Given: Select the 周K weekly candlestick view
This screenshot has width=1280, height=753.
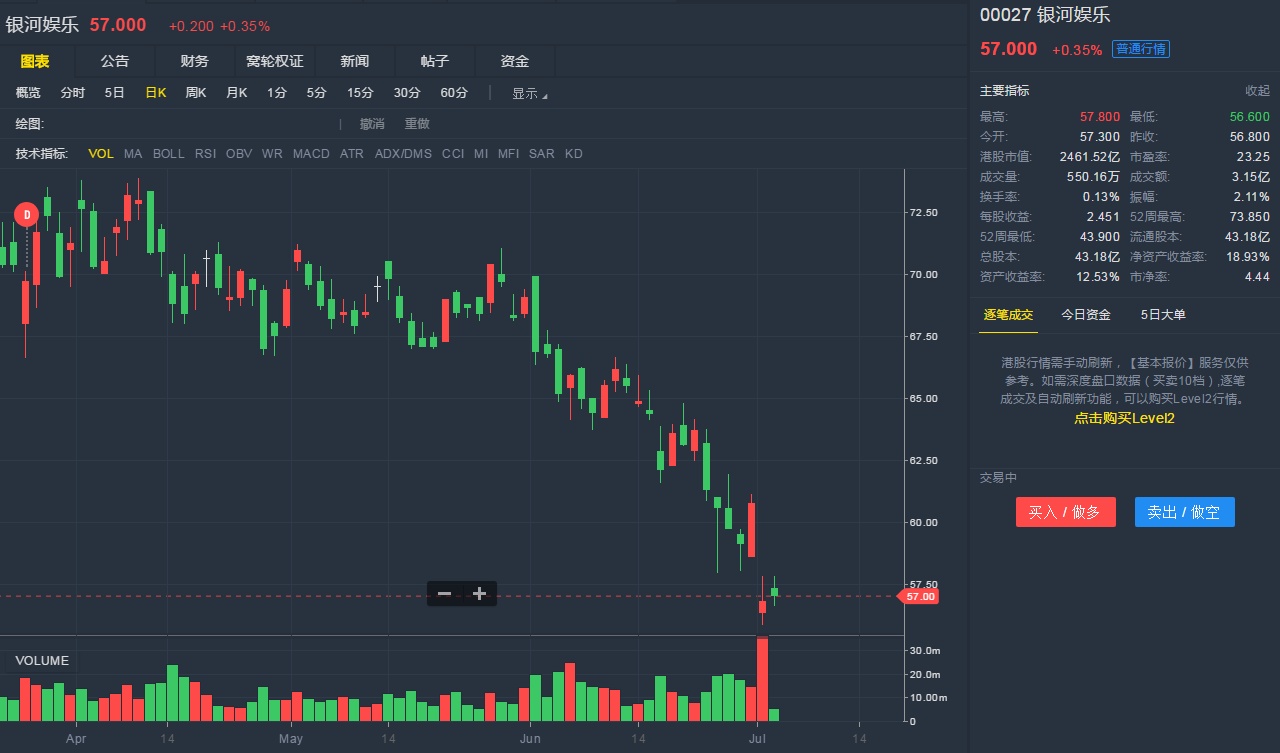Looking at the screenshot, I should click(195, 93).
